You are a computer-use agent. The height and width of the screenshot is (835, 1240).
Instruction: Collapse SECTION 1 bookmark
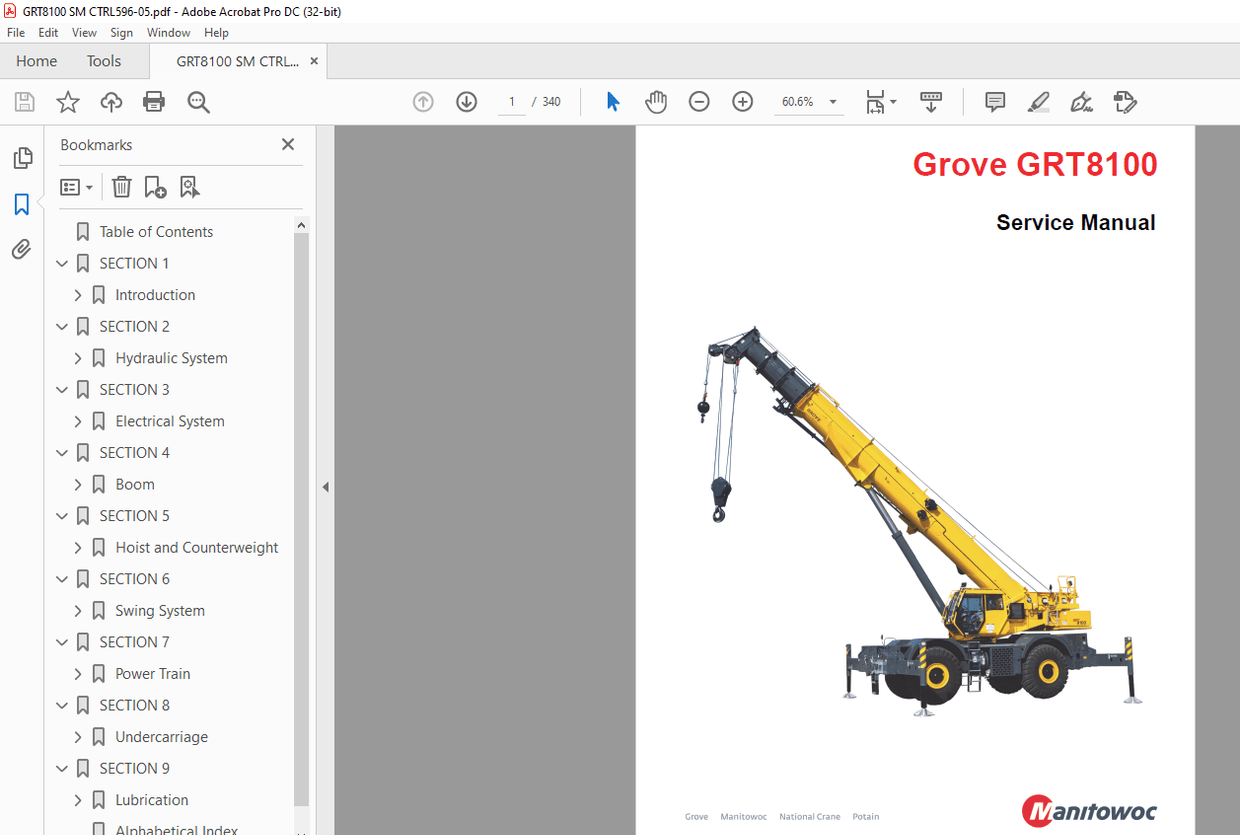pyautogui.click(x=62, y=264)
